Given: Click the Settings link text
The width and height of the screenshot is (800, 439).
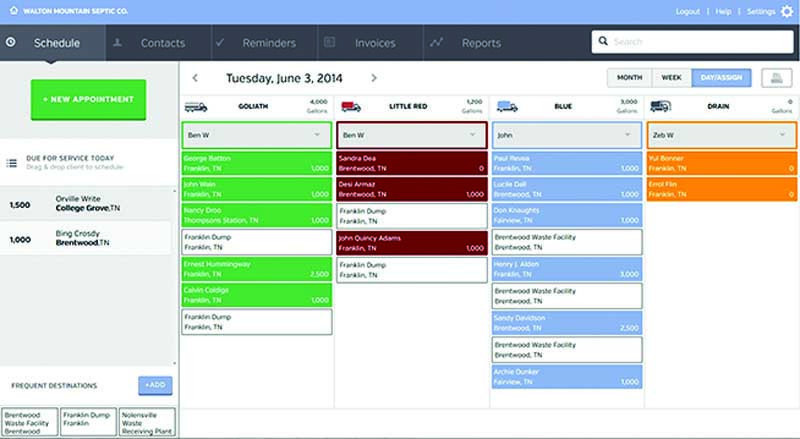Looking at the screenshot, I should pos(761,11).
